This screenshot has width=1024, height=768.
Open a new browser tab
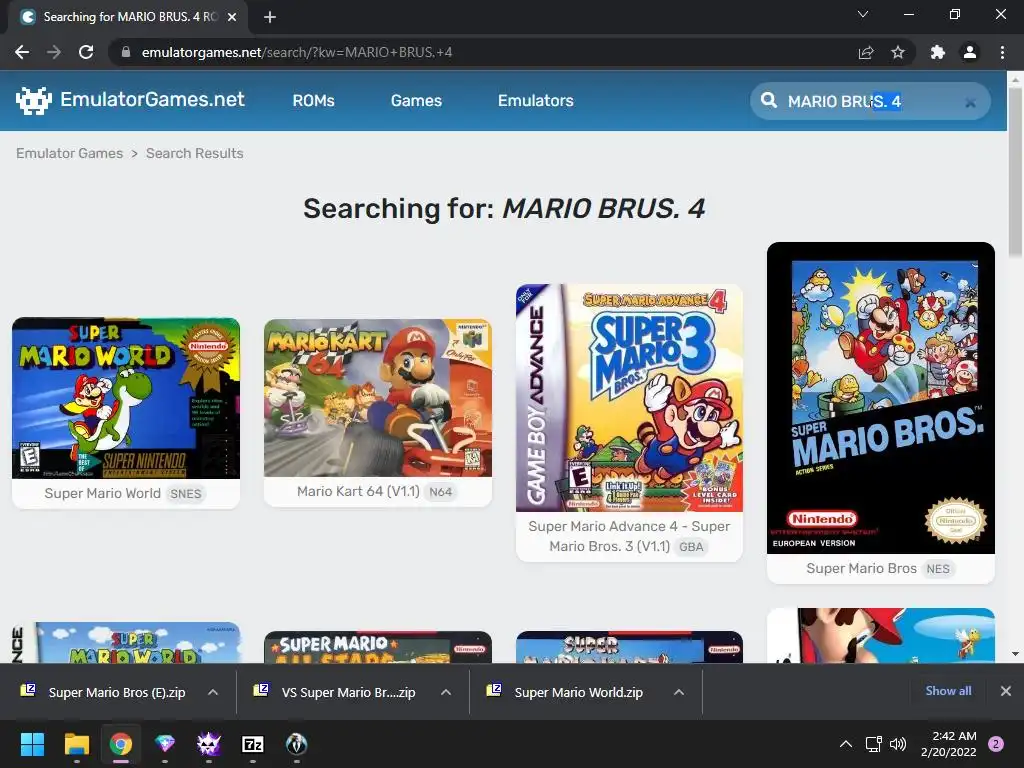tap(270, 17)
